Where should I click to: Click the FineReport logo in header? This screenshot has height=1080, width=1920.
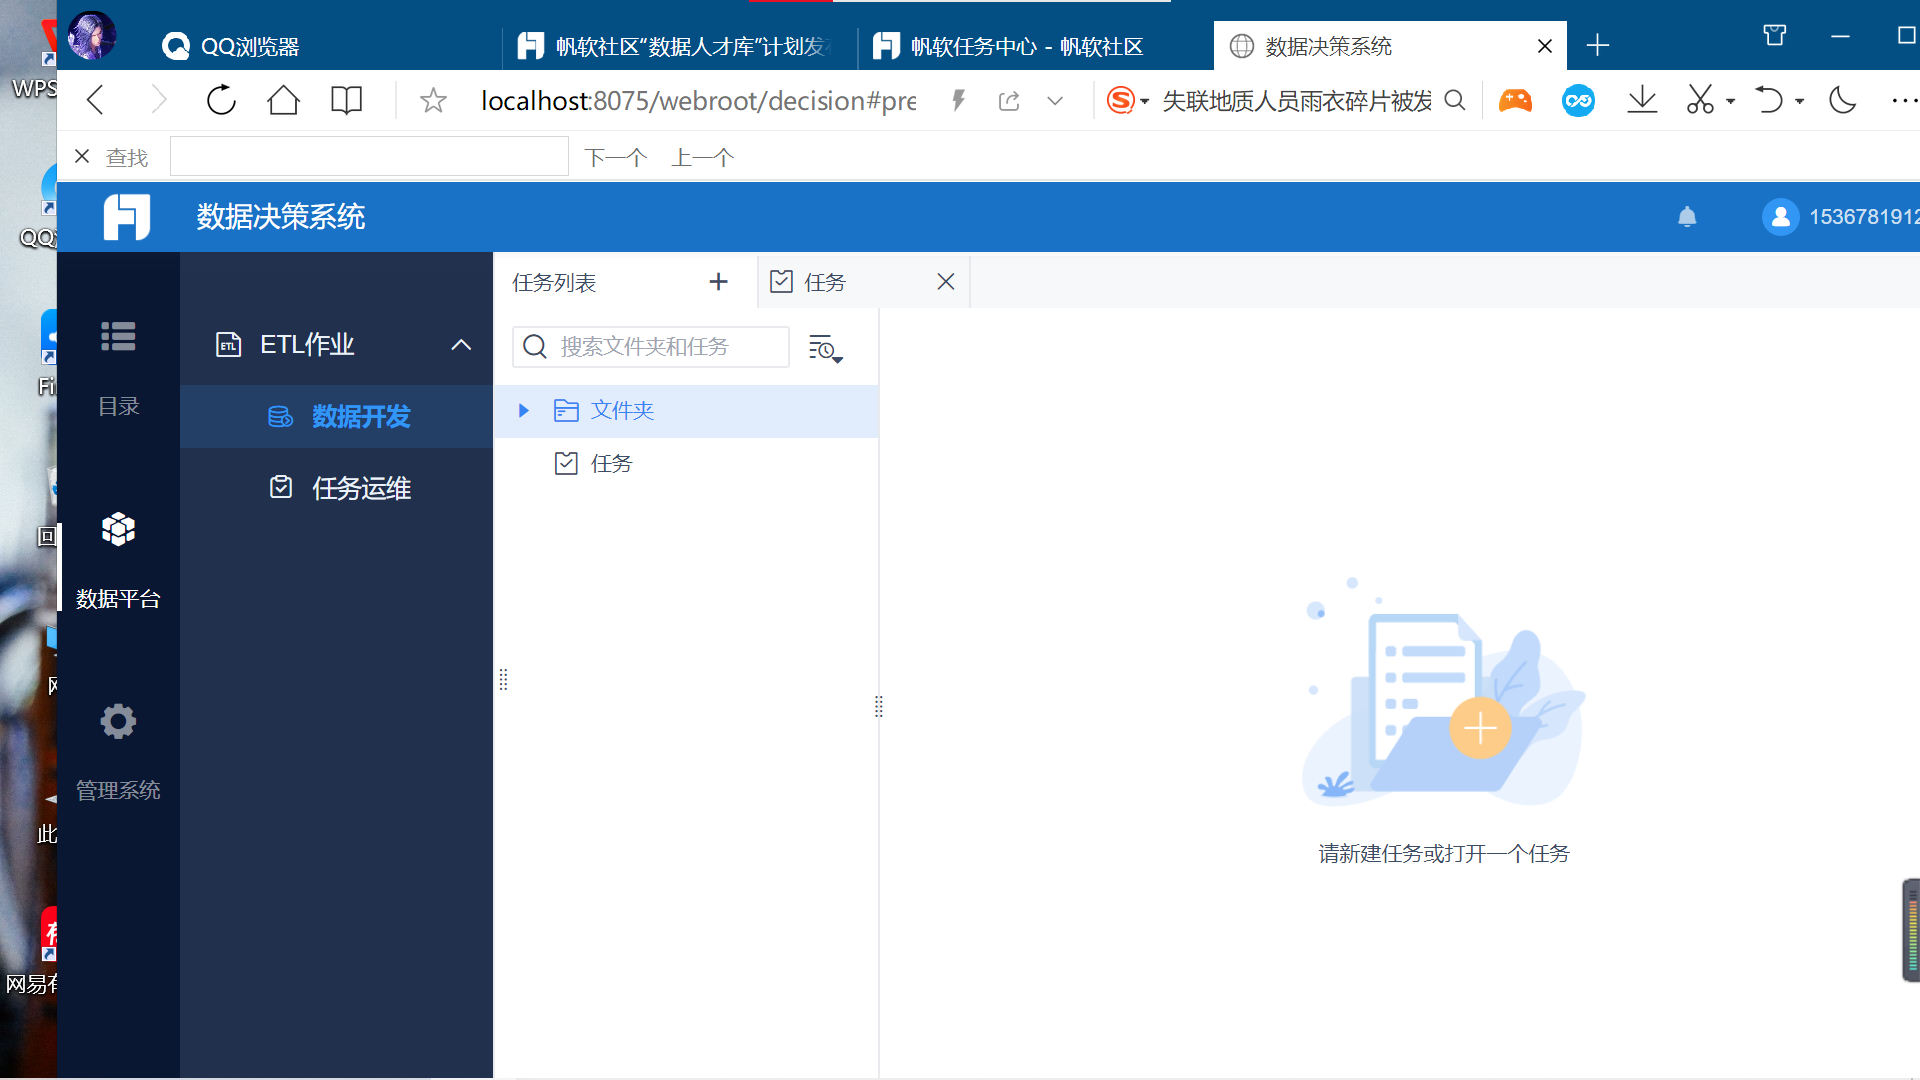(x=127, y=216)
